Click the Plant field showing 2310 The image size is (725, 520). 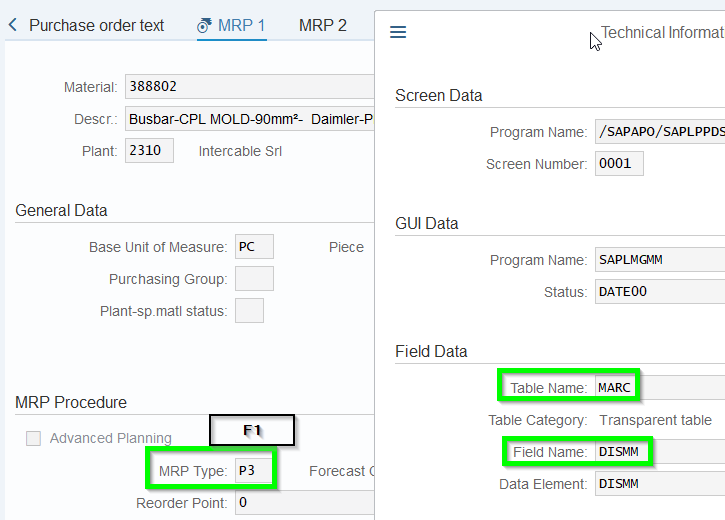coord(149,151)
